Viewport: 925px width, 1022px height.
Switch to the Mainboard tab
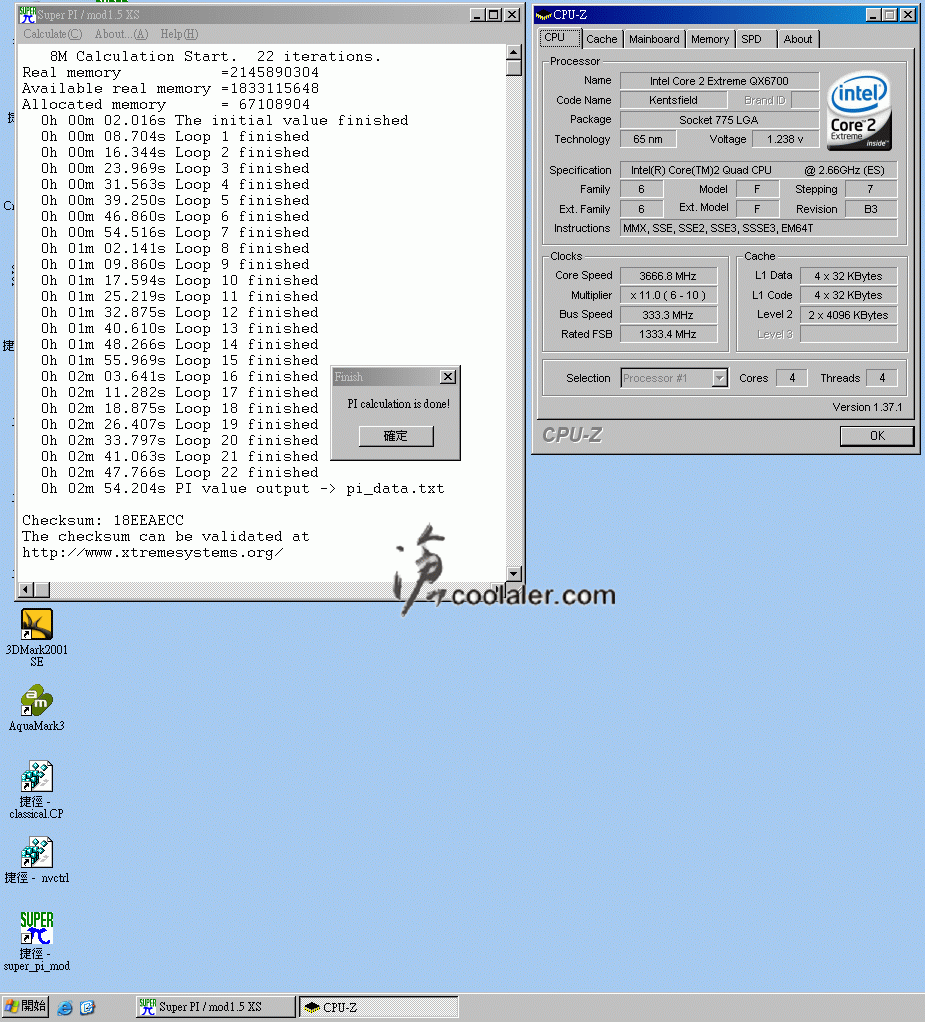(654, 39)
